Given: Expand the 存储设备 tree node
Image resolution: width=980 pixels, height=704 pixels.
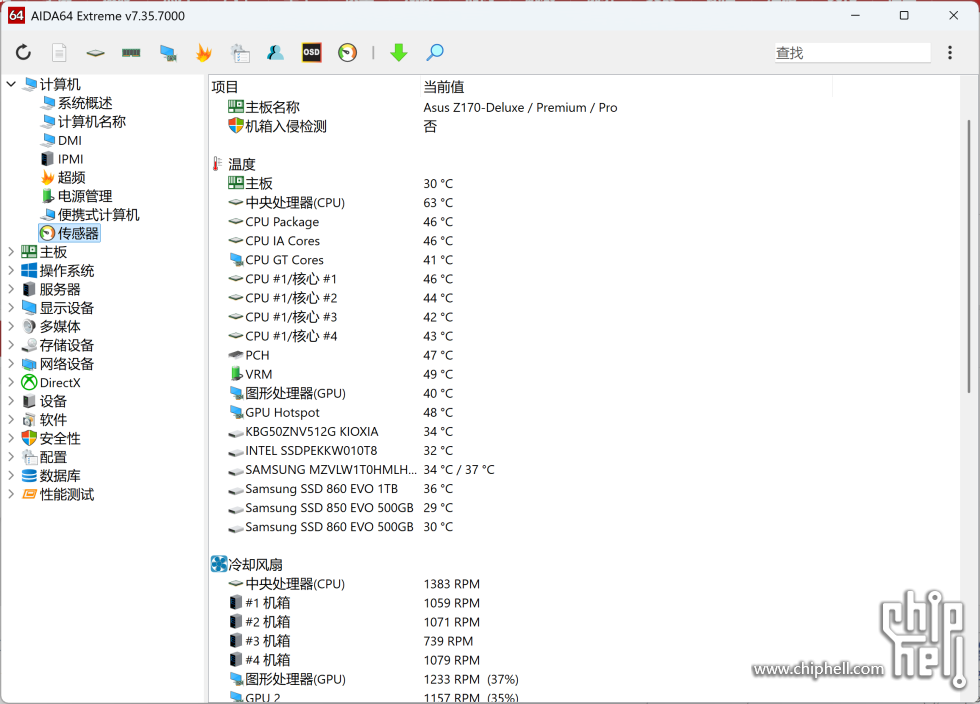Looking at the screenshot, I should [11, 345].
